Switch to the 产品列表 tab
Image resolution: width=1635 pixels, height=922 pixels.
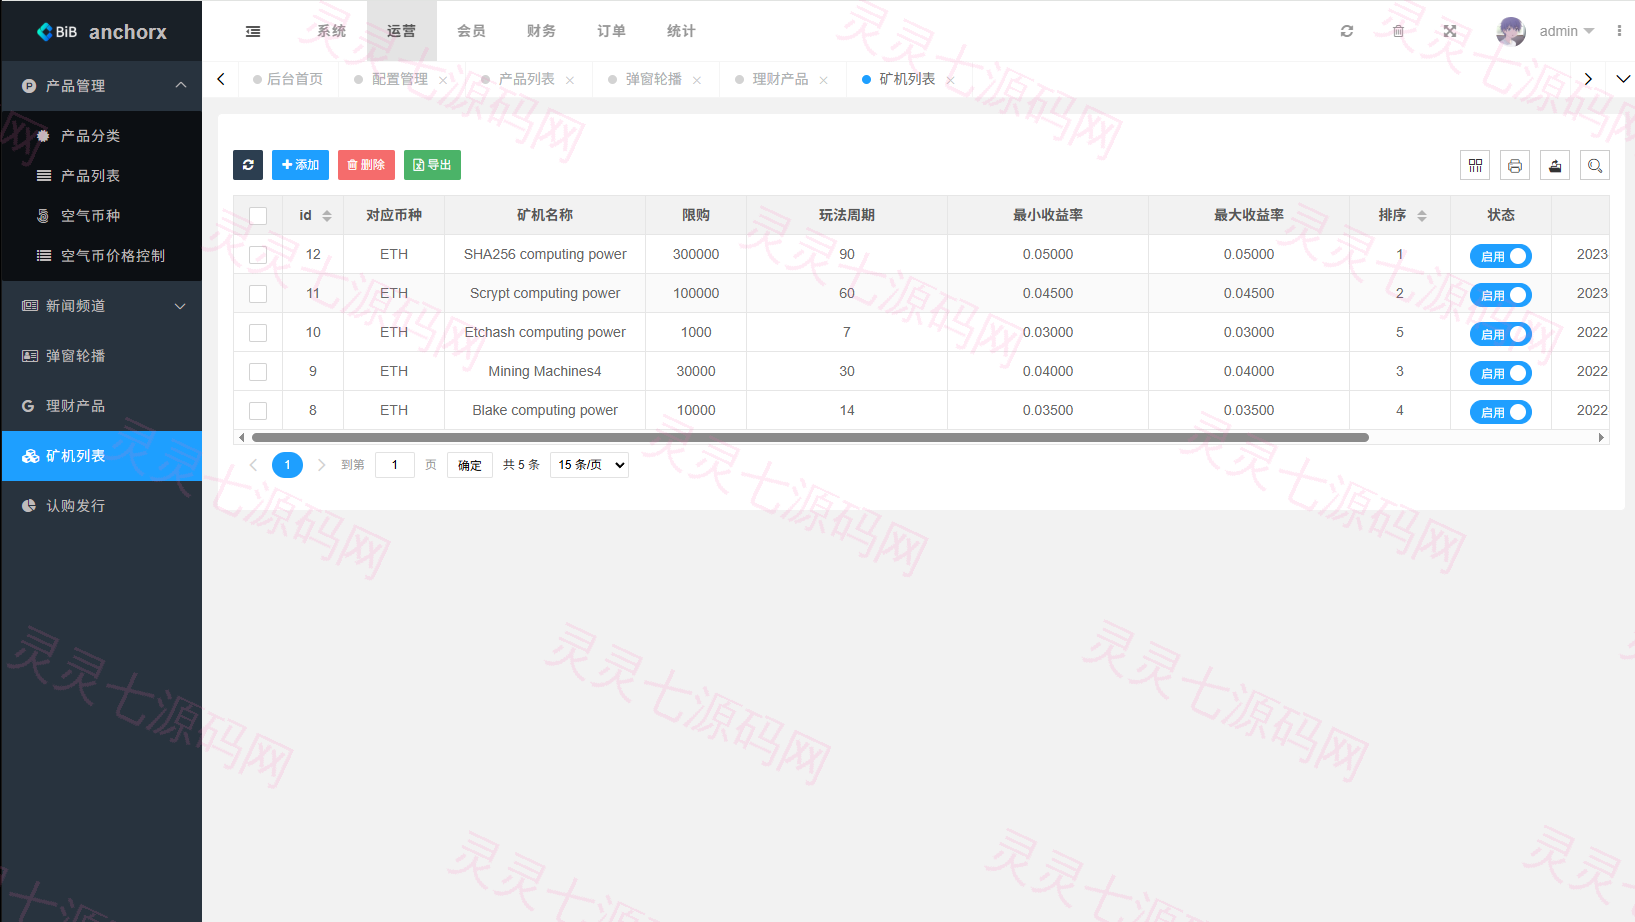(526, 79)
